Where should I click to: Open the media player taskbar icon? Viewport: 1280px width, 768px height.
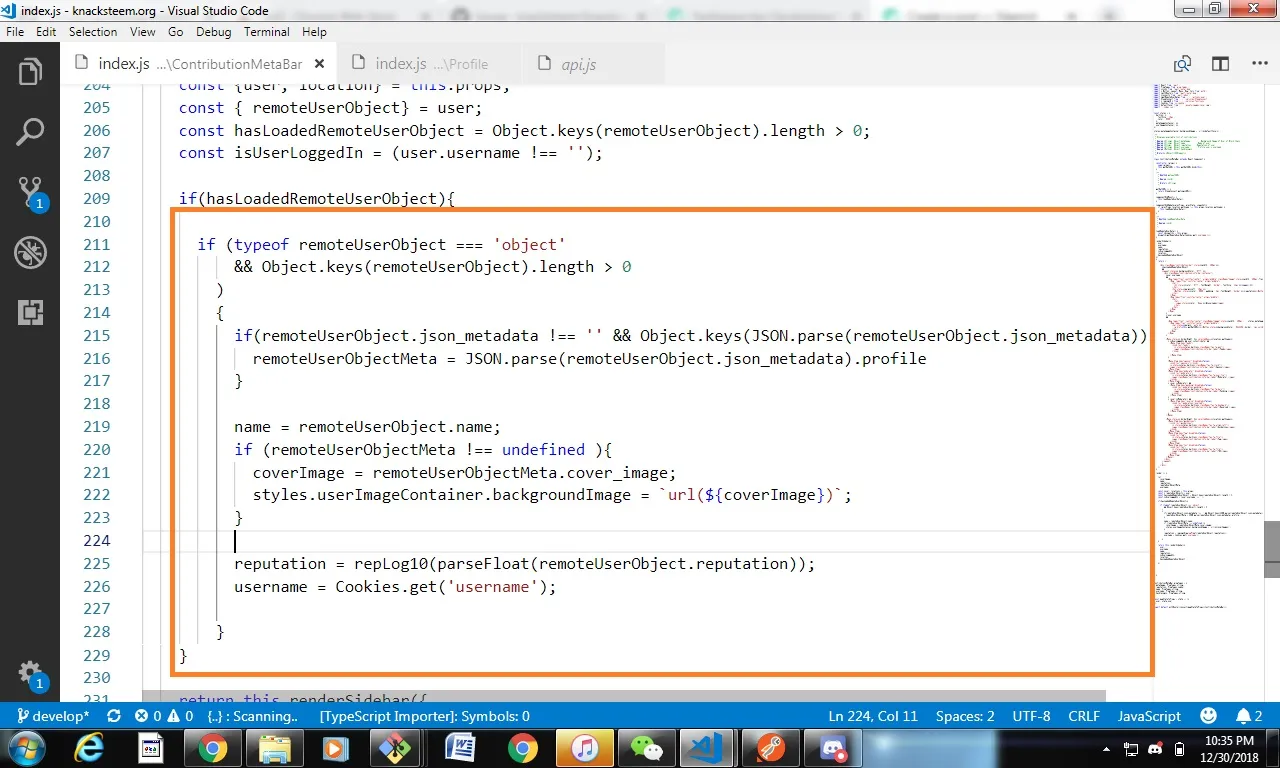tap(336, 748)
